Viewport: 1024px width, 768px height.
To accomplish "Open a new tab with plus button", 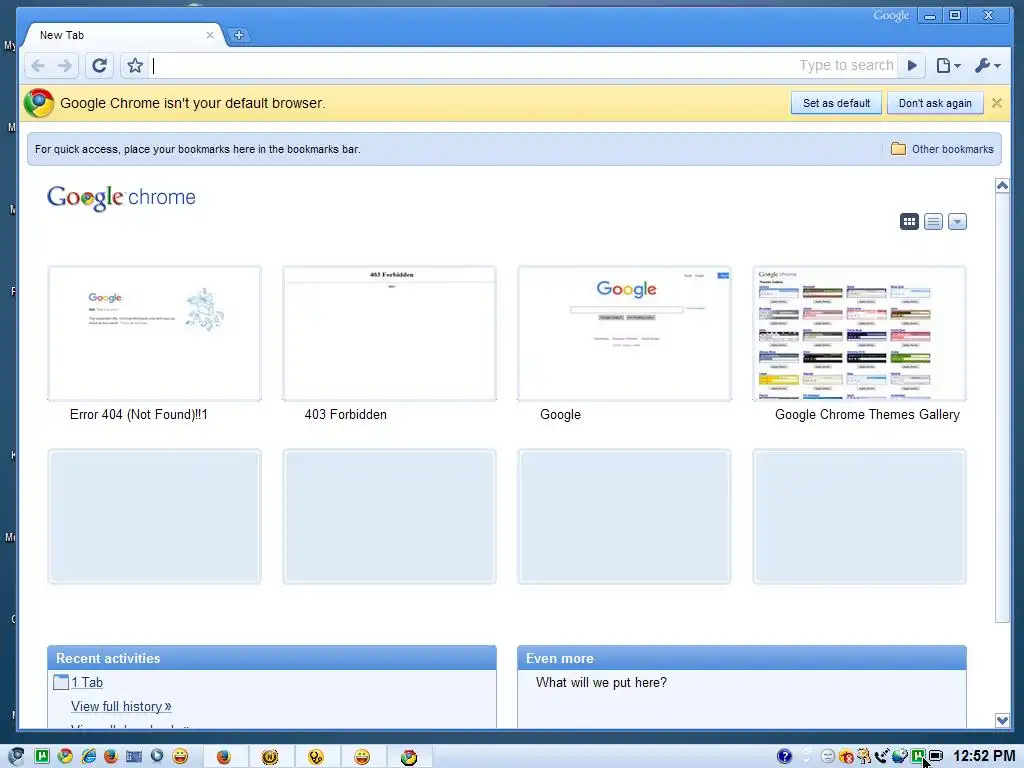I will (238, 35).
